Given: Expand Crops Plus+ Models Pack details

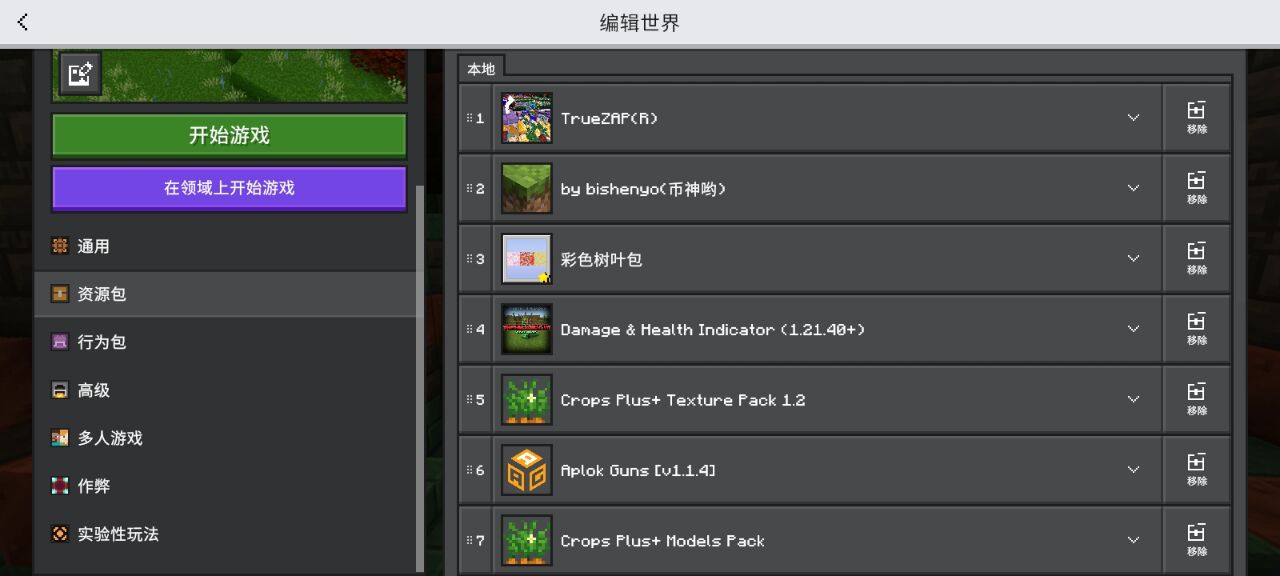Looking at the screenshot, I should tap(1133, 540).
